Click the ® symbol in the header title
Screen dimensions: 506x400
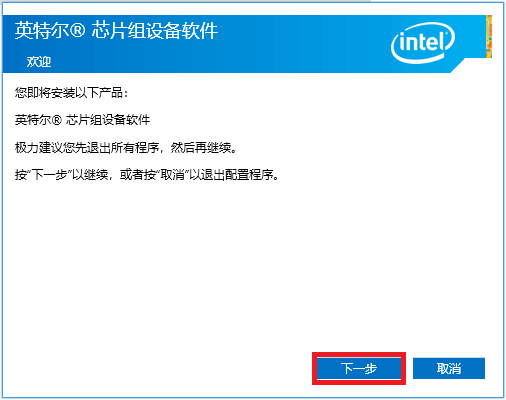pyautogui.click(x=78, y=31)
